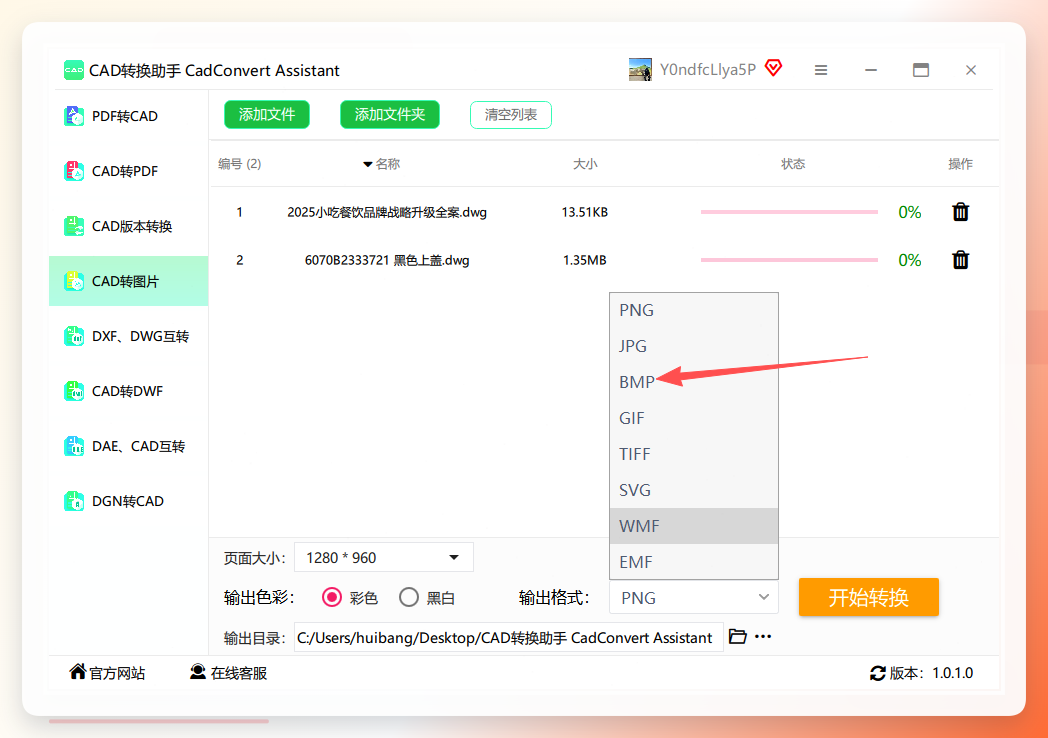Select the 彩色 color output radio

[332, 597]
